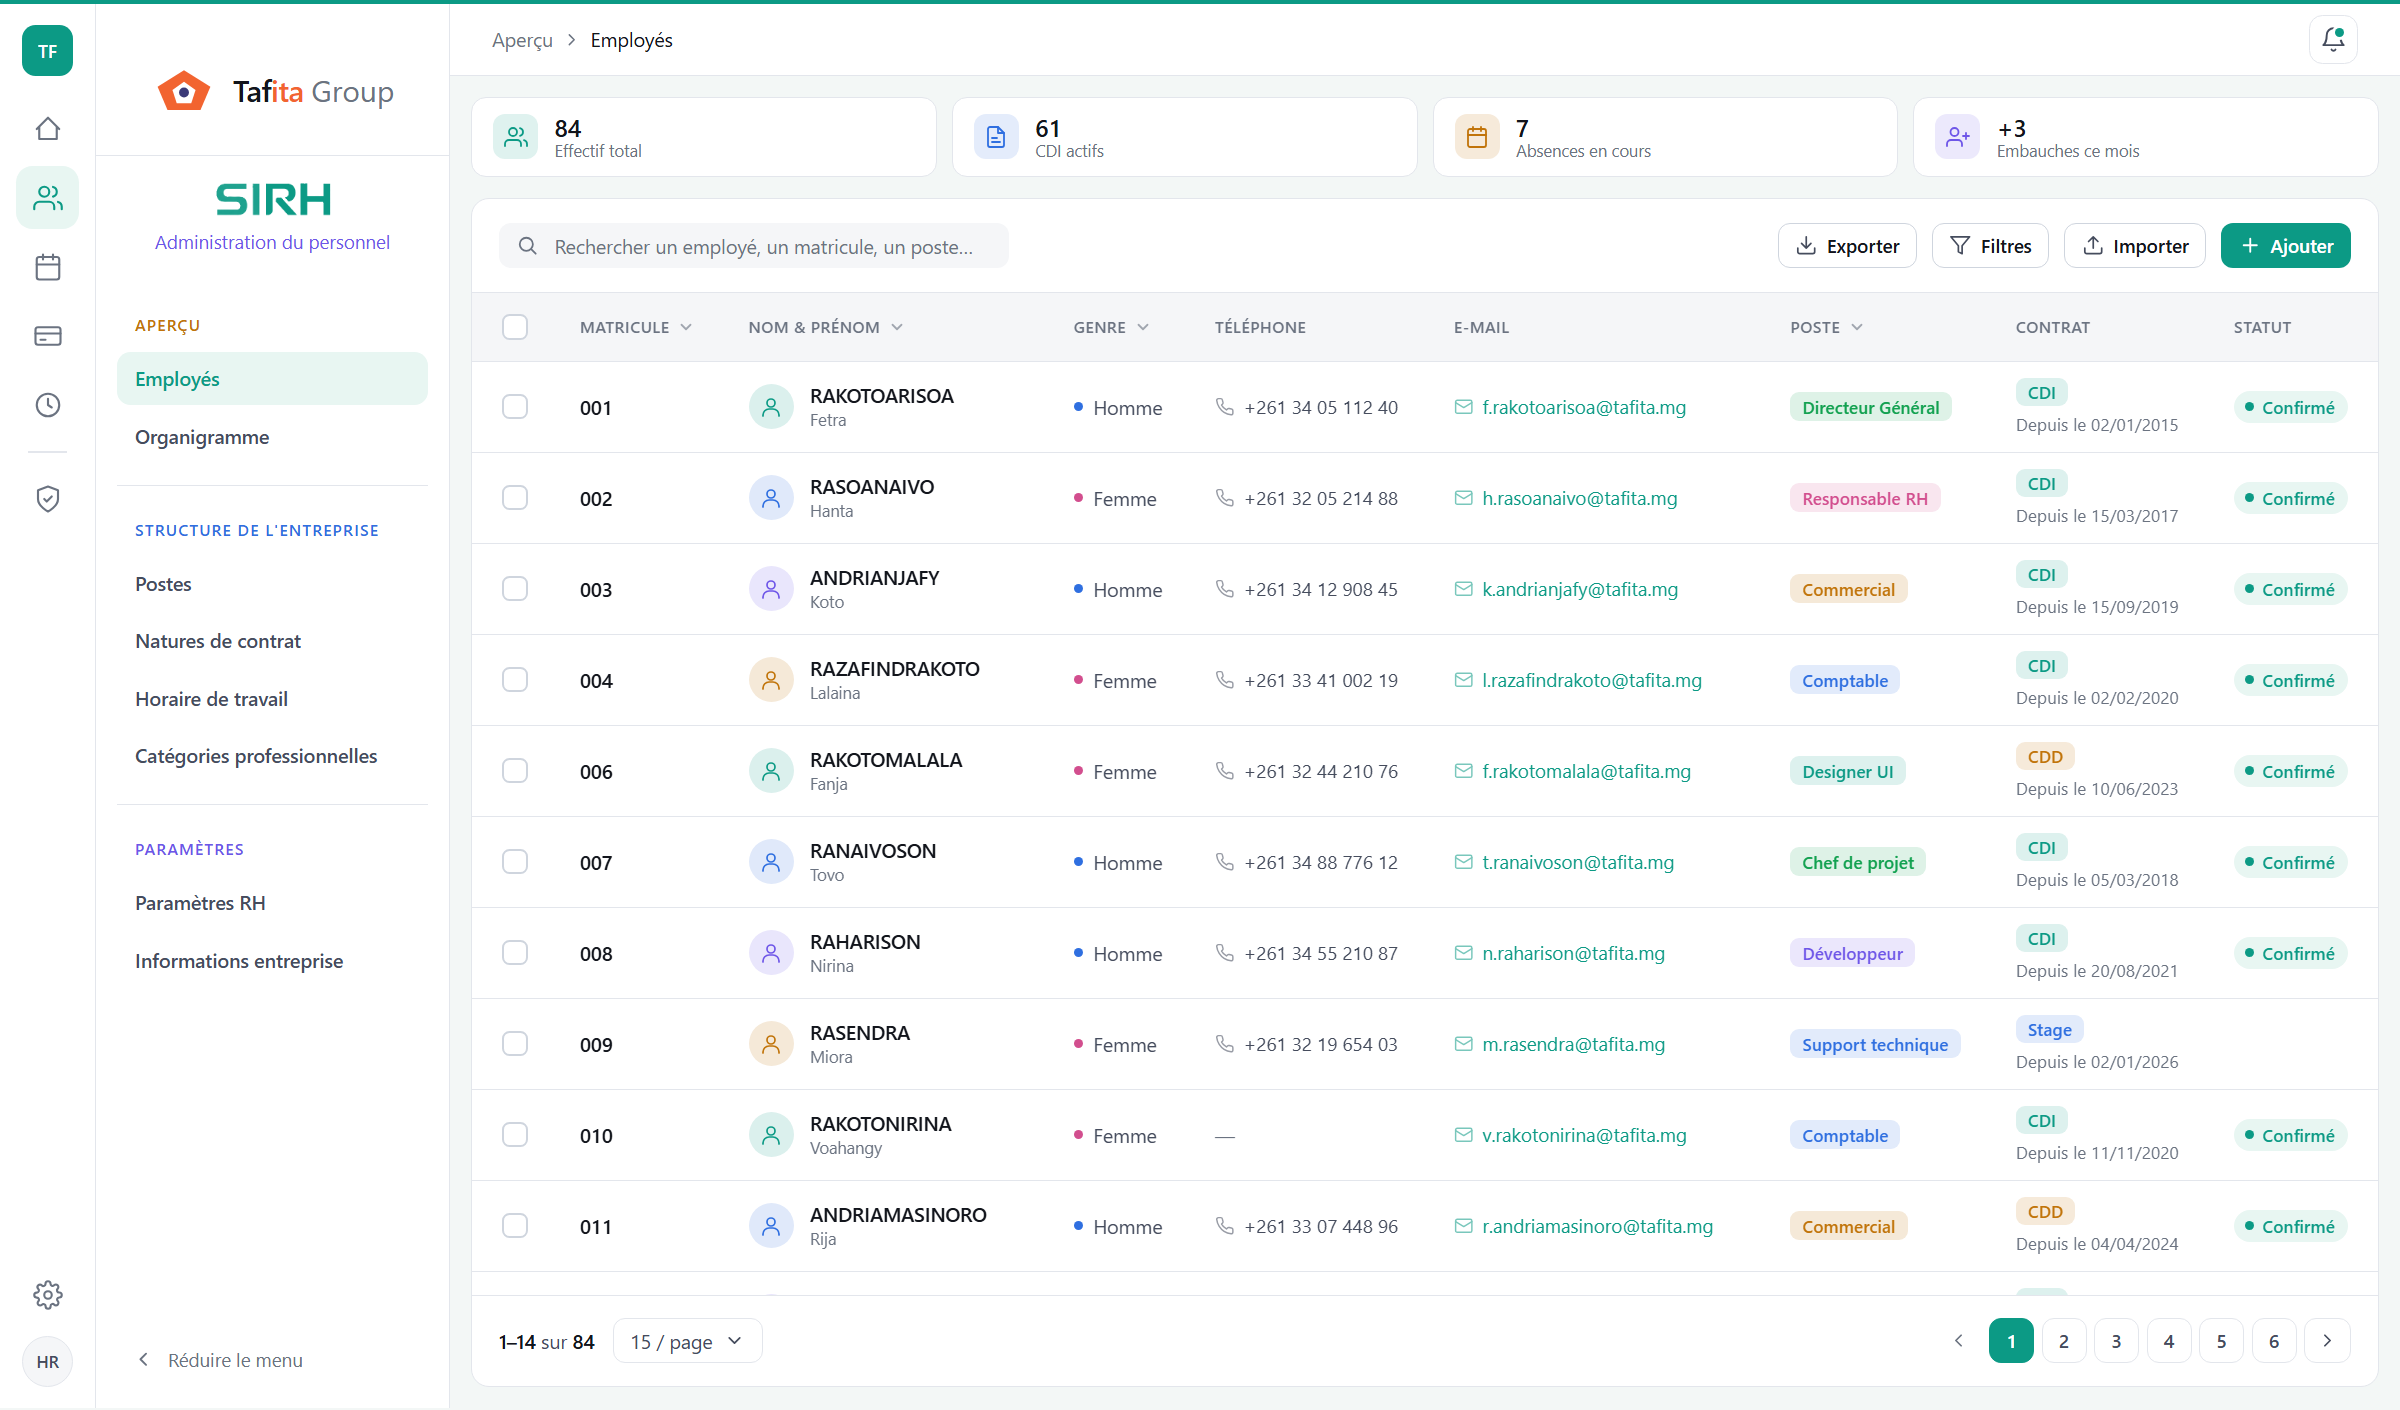Check the row 002 checkbox
2400x1410 pixels.
click(515, 498)
